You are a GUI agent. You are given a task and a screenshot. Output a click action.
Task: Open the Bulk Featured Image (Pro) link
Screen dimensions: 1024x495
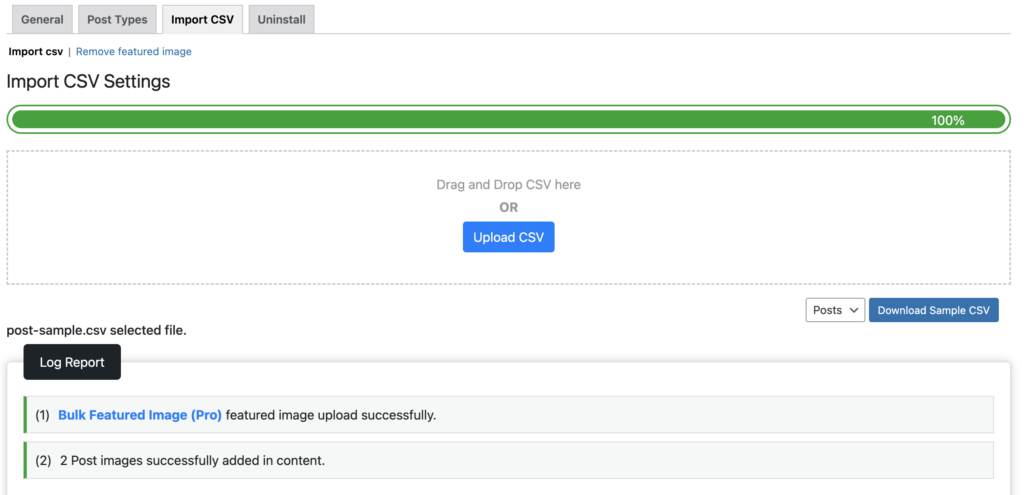click(140, 415)
